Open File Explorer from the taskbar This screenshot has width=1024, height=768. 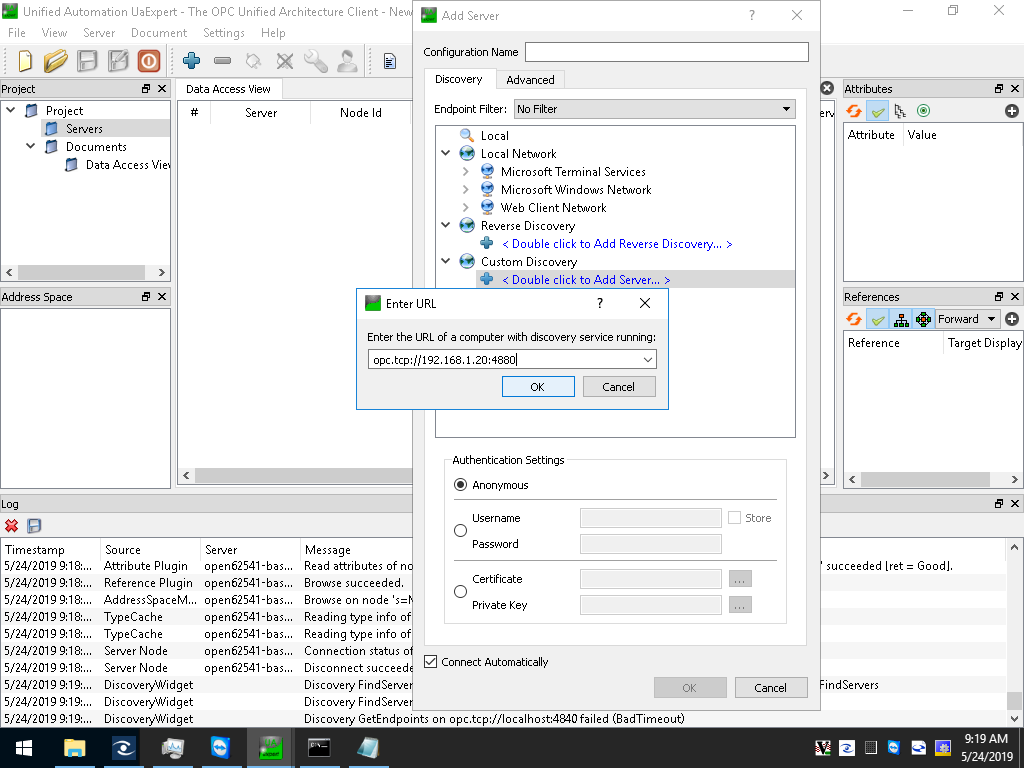pos(74,748)
